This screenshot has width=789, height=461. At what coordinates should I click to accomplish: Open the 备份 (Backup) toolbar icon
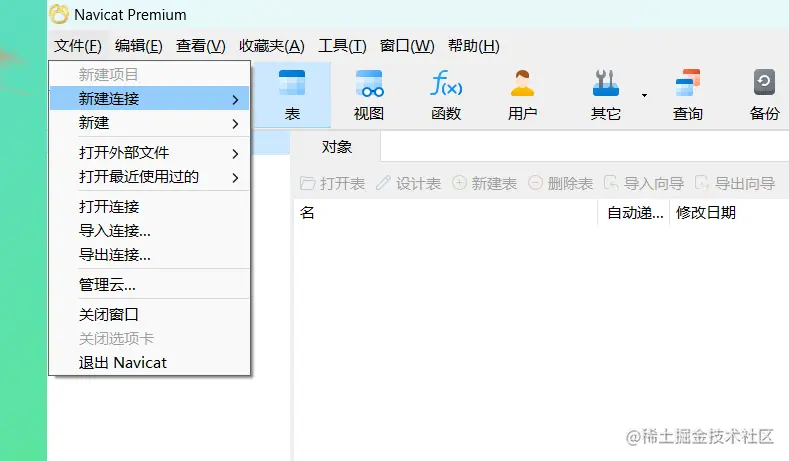coord(764,82)
